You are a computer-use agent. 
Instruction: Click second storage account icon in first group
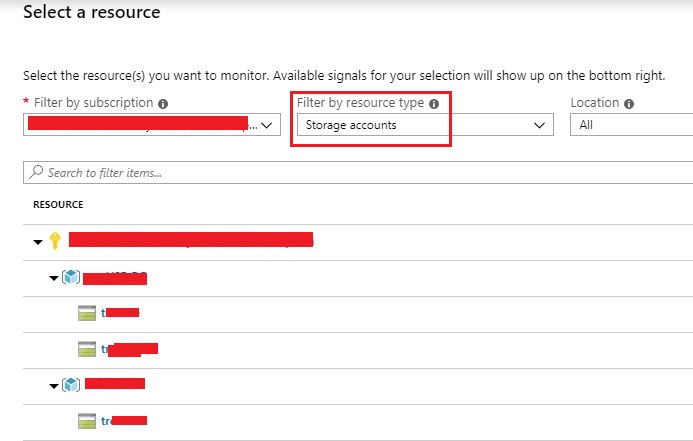pos(87,349)
